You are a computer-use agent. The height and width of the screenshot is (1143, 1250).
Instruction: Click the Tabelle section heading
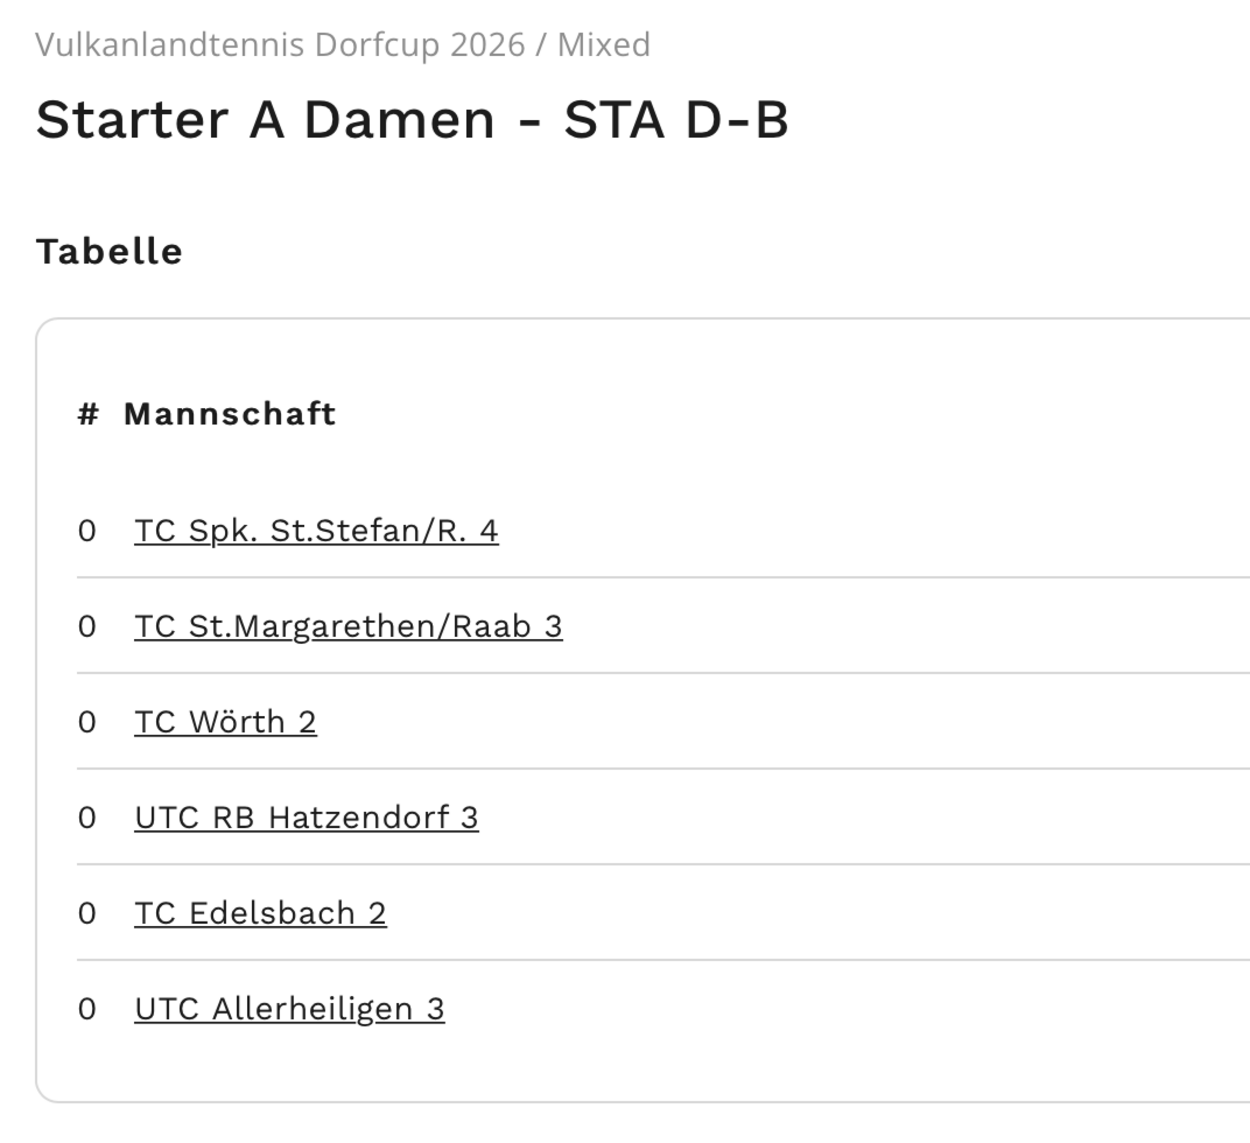point(109,251)
